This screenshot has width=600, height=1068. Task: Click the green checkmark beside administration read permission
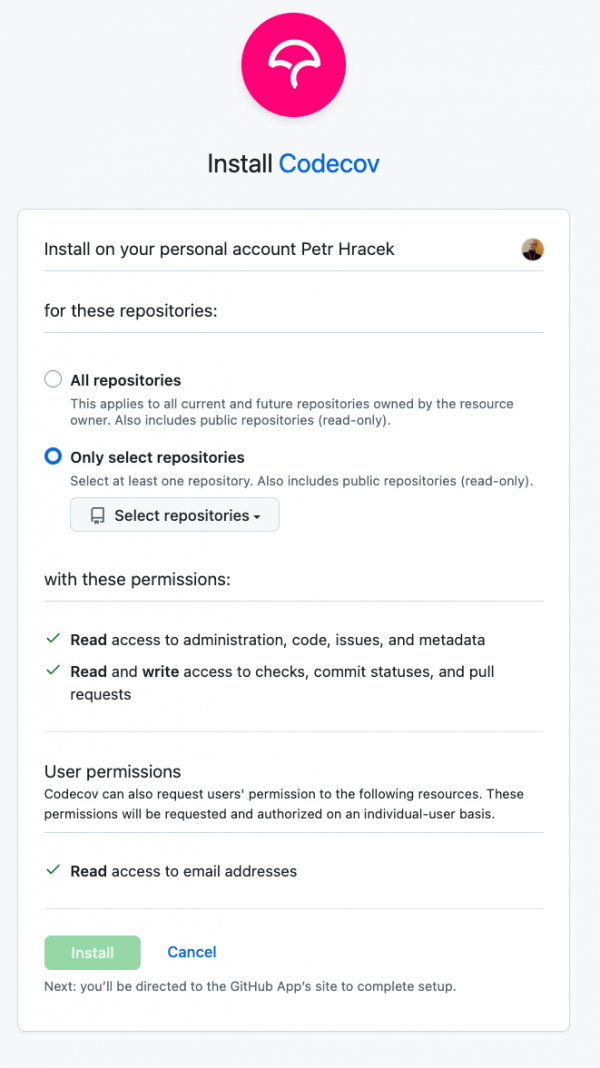pyautogui.click(x=53, y=638)
